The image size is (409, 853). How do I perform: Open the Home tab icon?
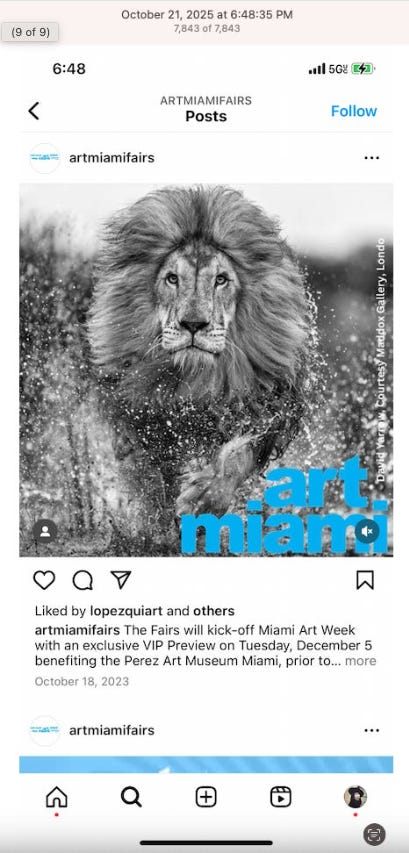57,797
